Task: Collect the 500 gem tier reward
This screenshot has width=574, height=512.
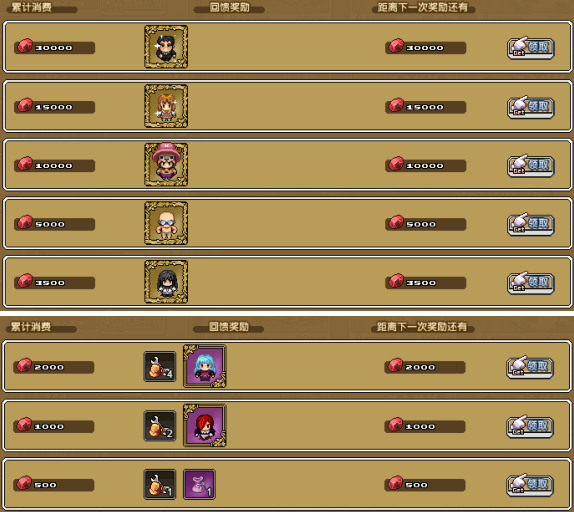Action: [x=530, y=485]
